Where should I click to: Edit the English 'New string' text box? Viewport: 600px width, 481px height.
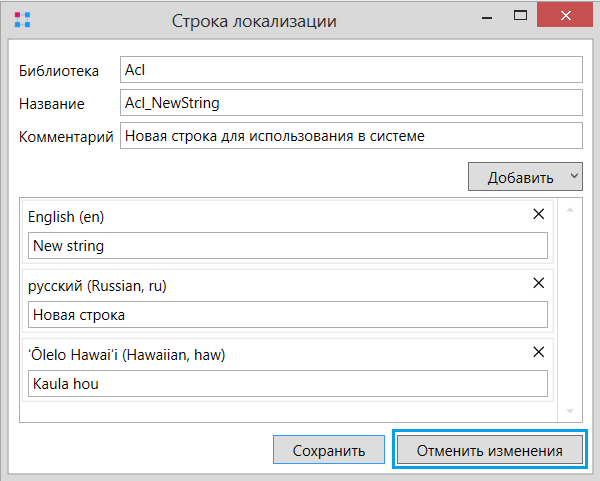[288, 246]
